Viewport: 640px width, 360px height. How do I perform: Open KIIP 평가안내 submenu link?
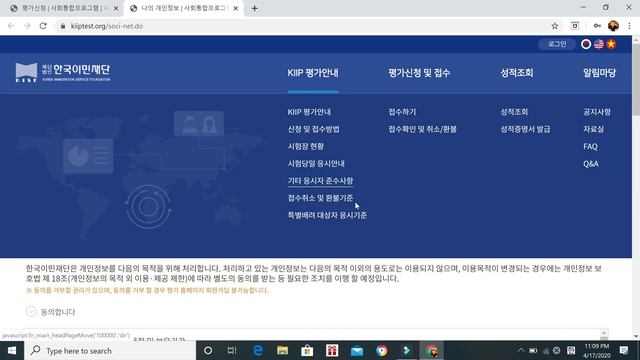309,112
